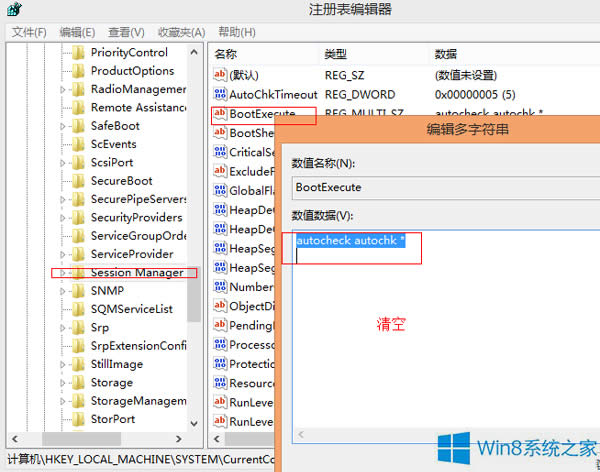The width and height of the screenshot is (600, 472).
Task: Click the selected autocheck autochk * text
Action: (351, 241)
